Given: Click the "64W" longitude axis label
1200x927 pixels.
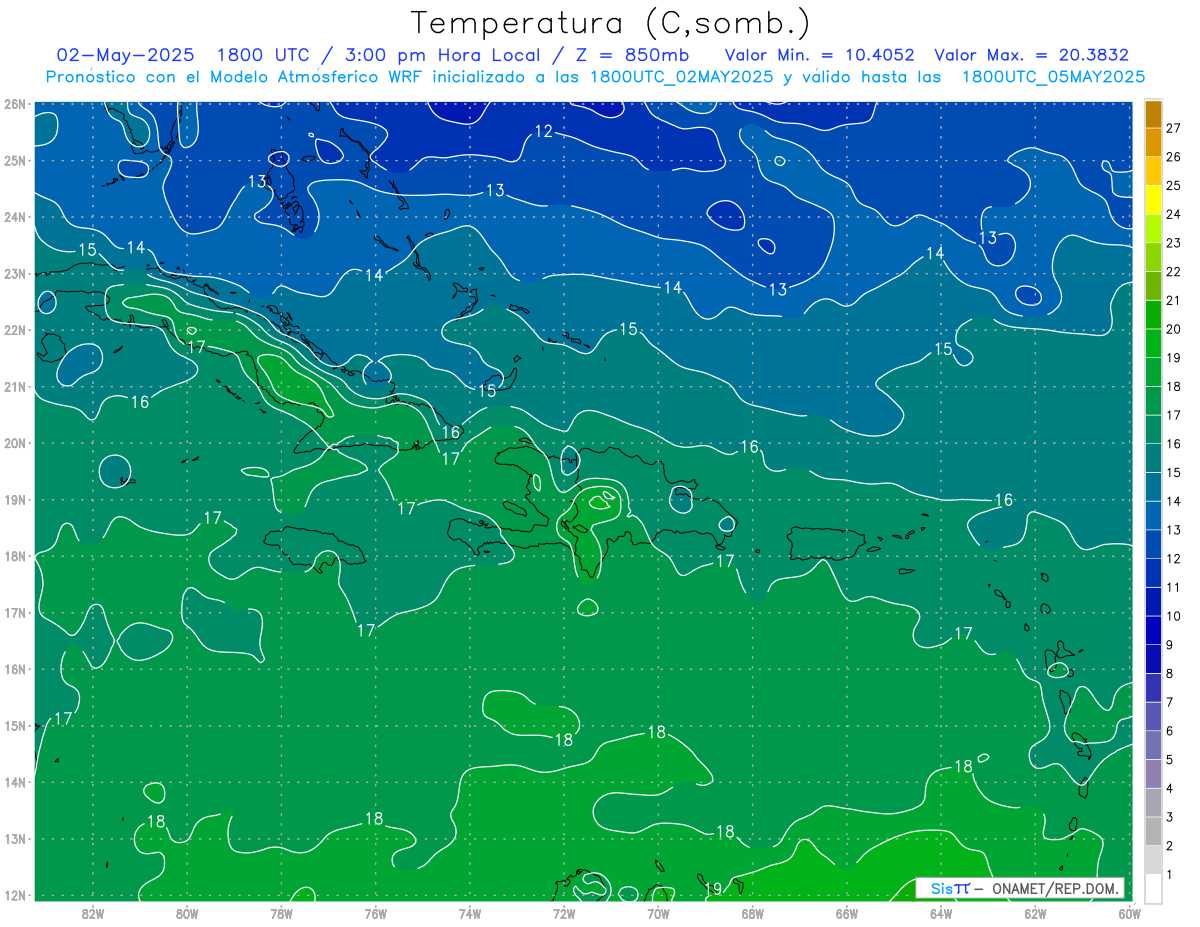Looking at the screenshot, I should click(941, 913).
